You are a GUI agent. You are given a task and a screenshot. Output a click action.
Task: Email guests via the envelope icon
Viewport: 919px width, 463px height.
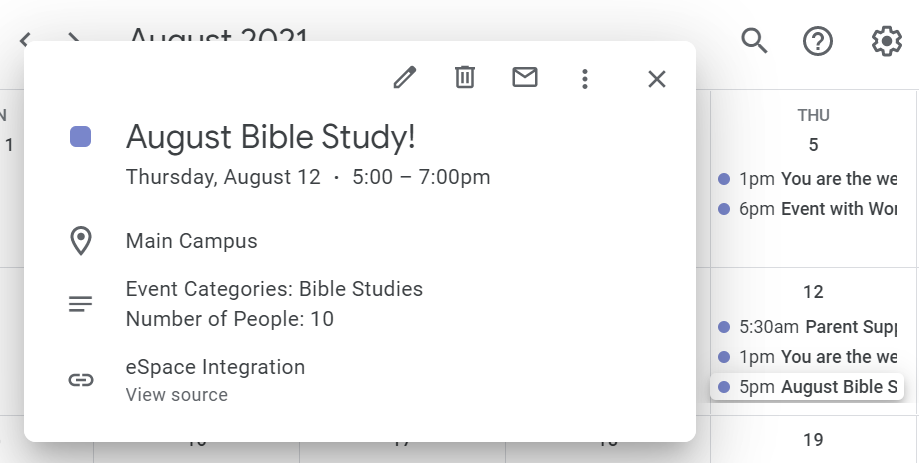point(525,78)
